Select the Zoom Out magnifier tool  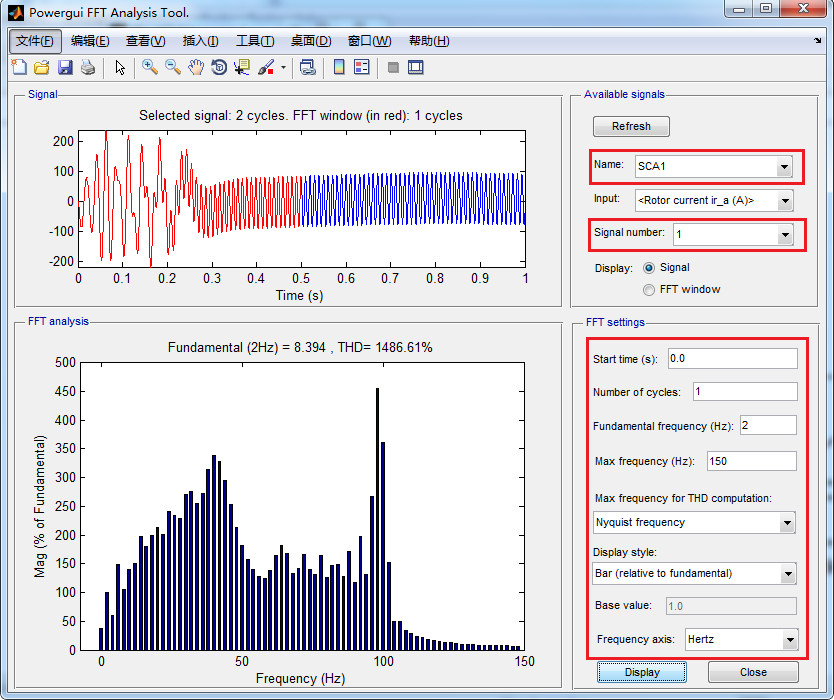click(173, 68)
